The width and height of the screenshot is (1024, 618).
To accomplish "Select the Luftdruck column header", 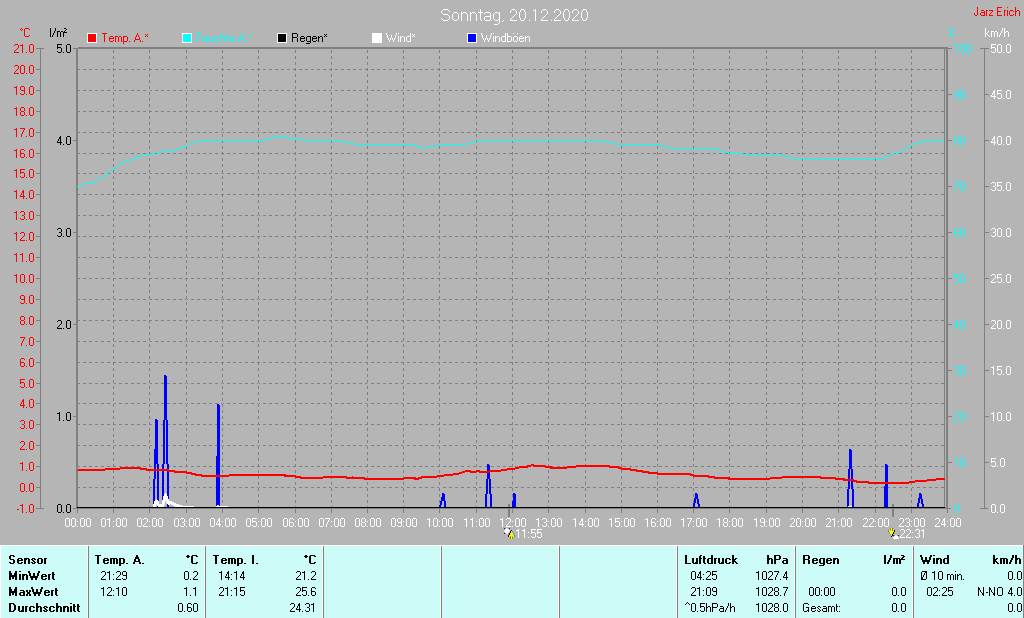I will click(711, 560).
